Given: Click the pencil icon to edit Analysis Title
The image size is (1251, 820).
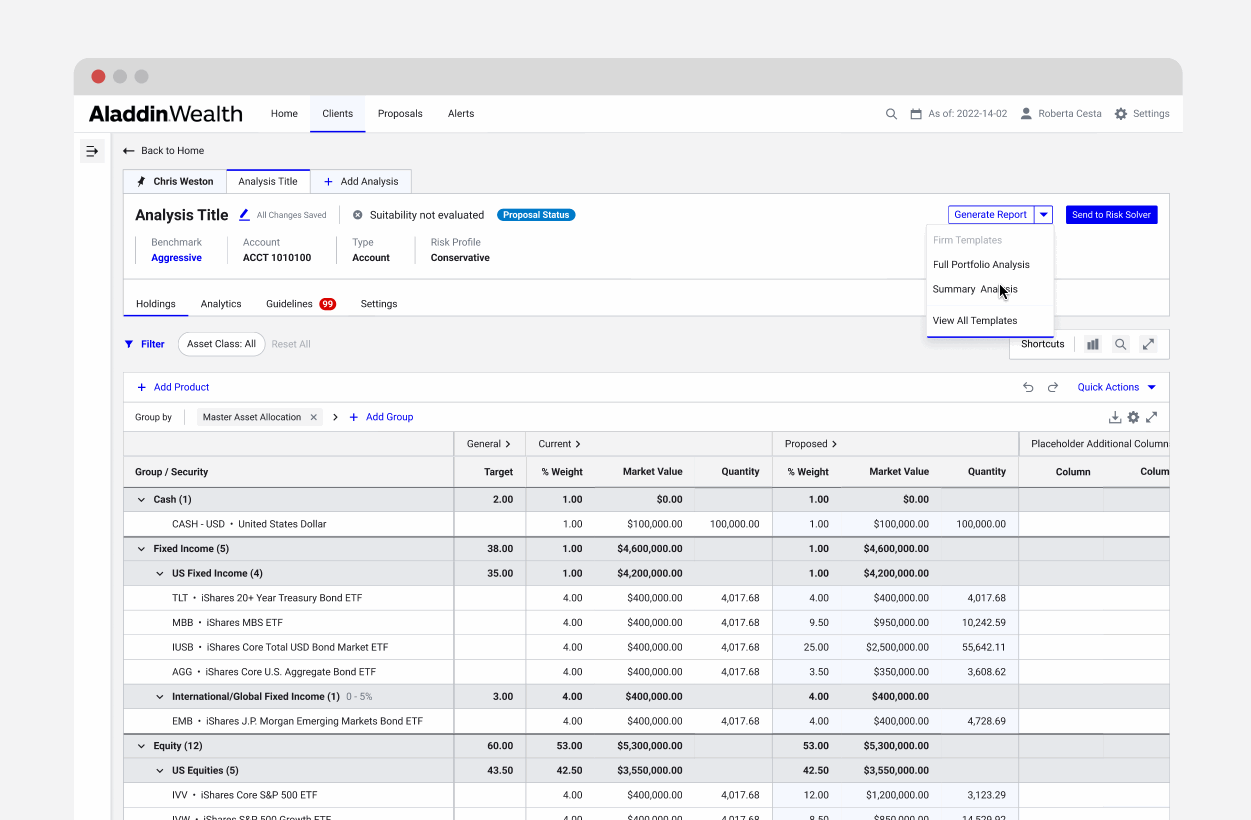Looking at the screenshot, I should pyautogui.click(x=244, y=215).
